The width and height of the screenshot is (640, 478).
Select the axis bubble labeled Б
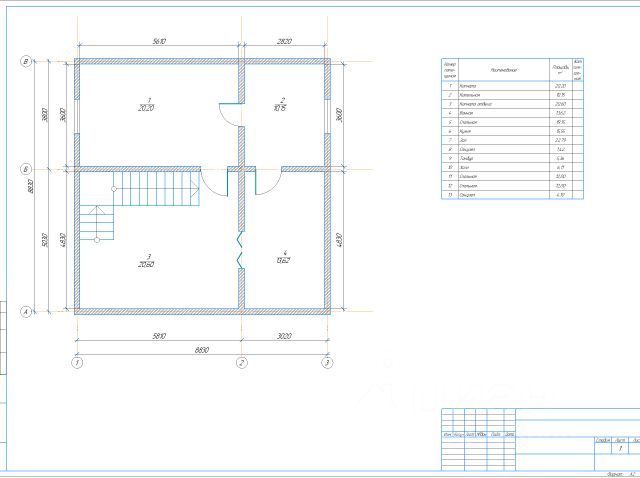pos(26,169)
